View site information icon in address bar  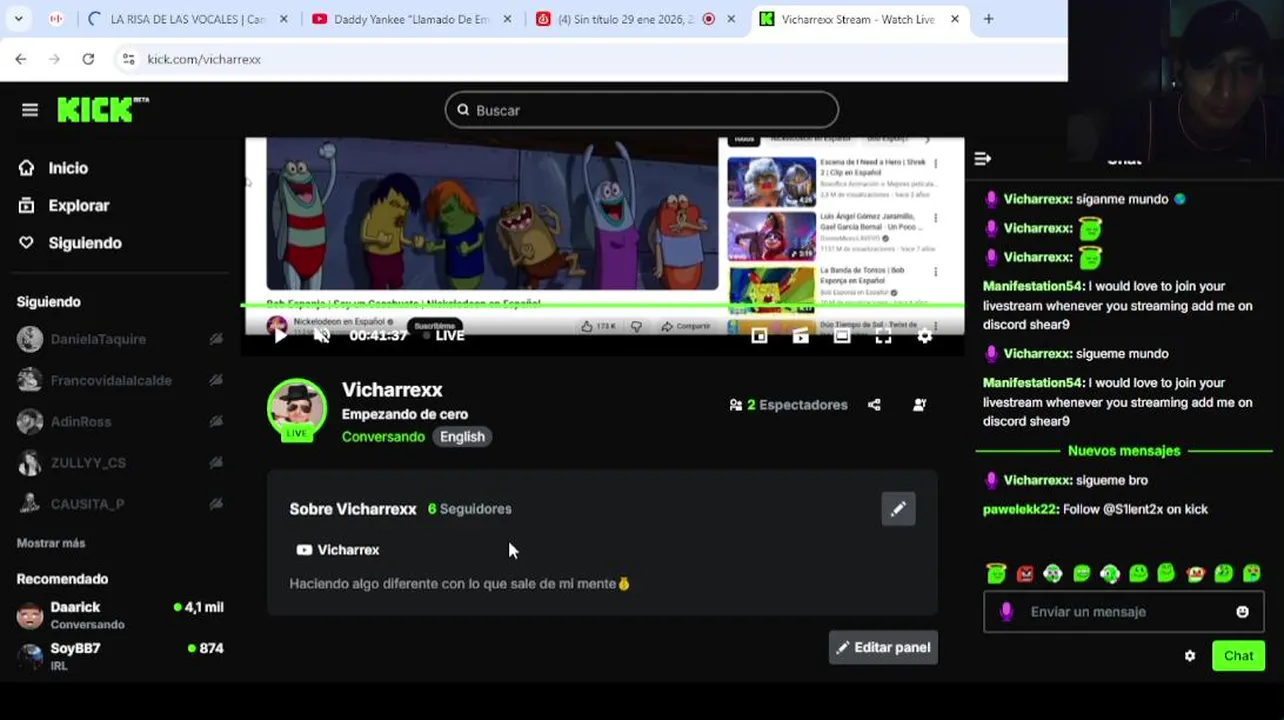point(128,59)
